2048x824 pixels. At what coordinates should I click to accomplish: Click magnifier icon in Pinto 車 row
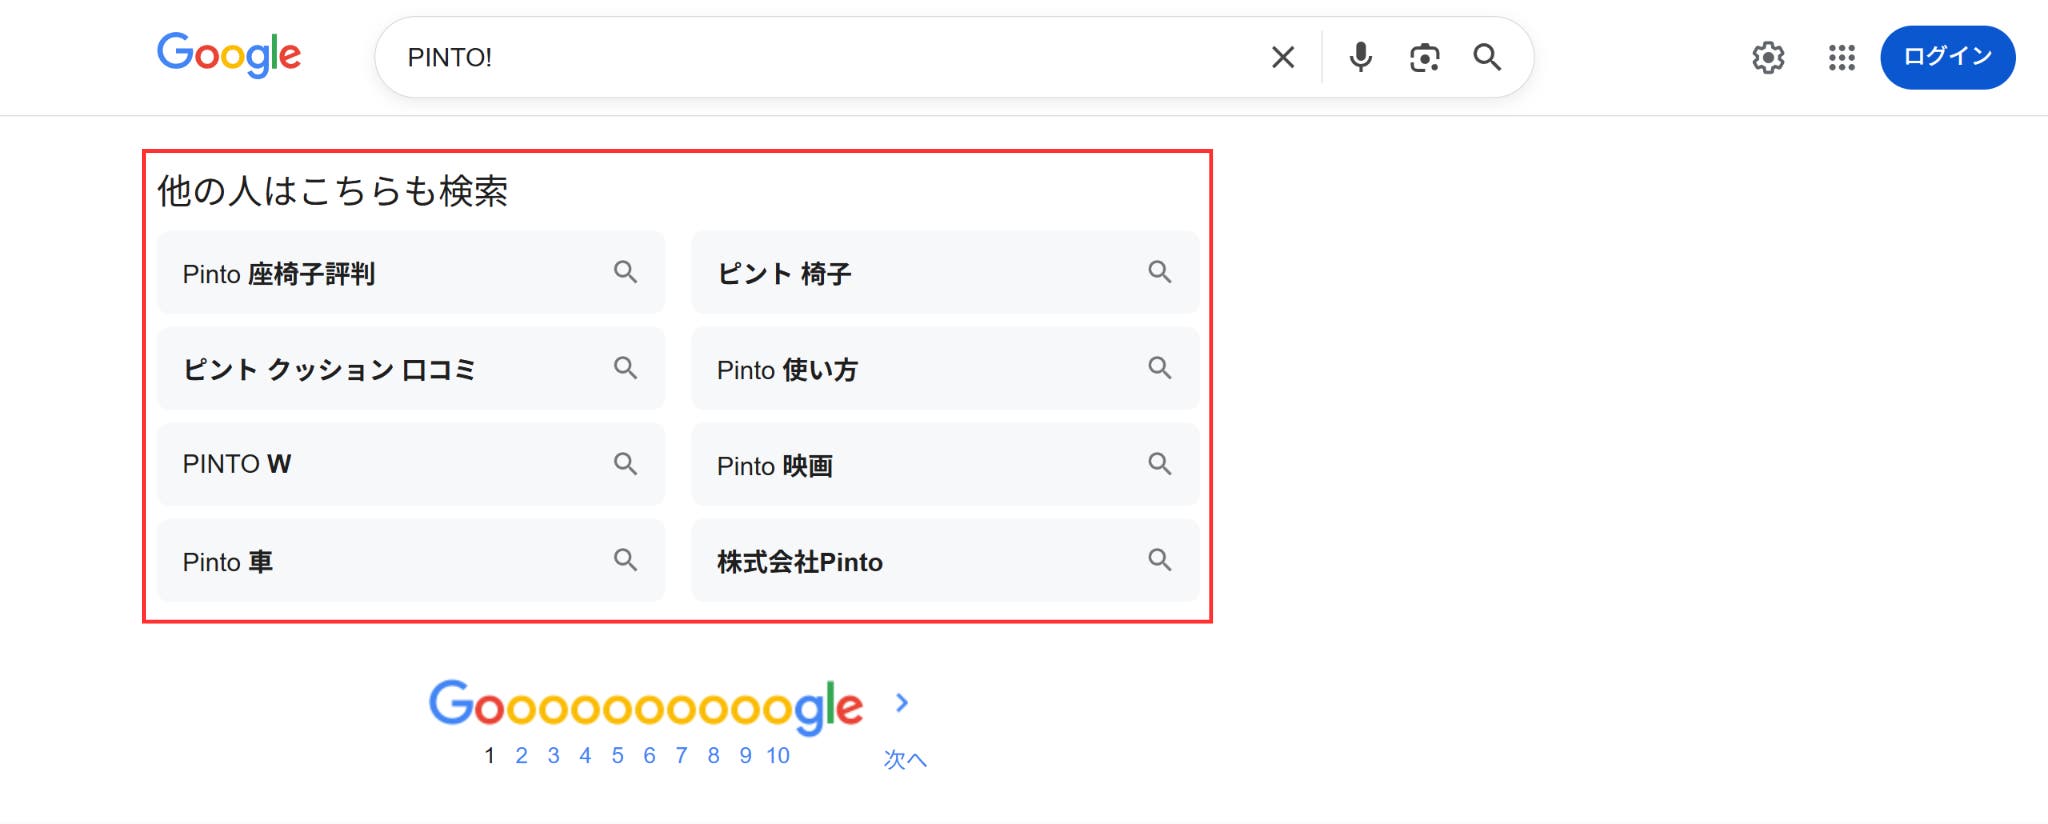click(625, 559)
